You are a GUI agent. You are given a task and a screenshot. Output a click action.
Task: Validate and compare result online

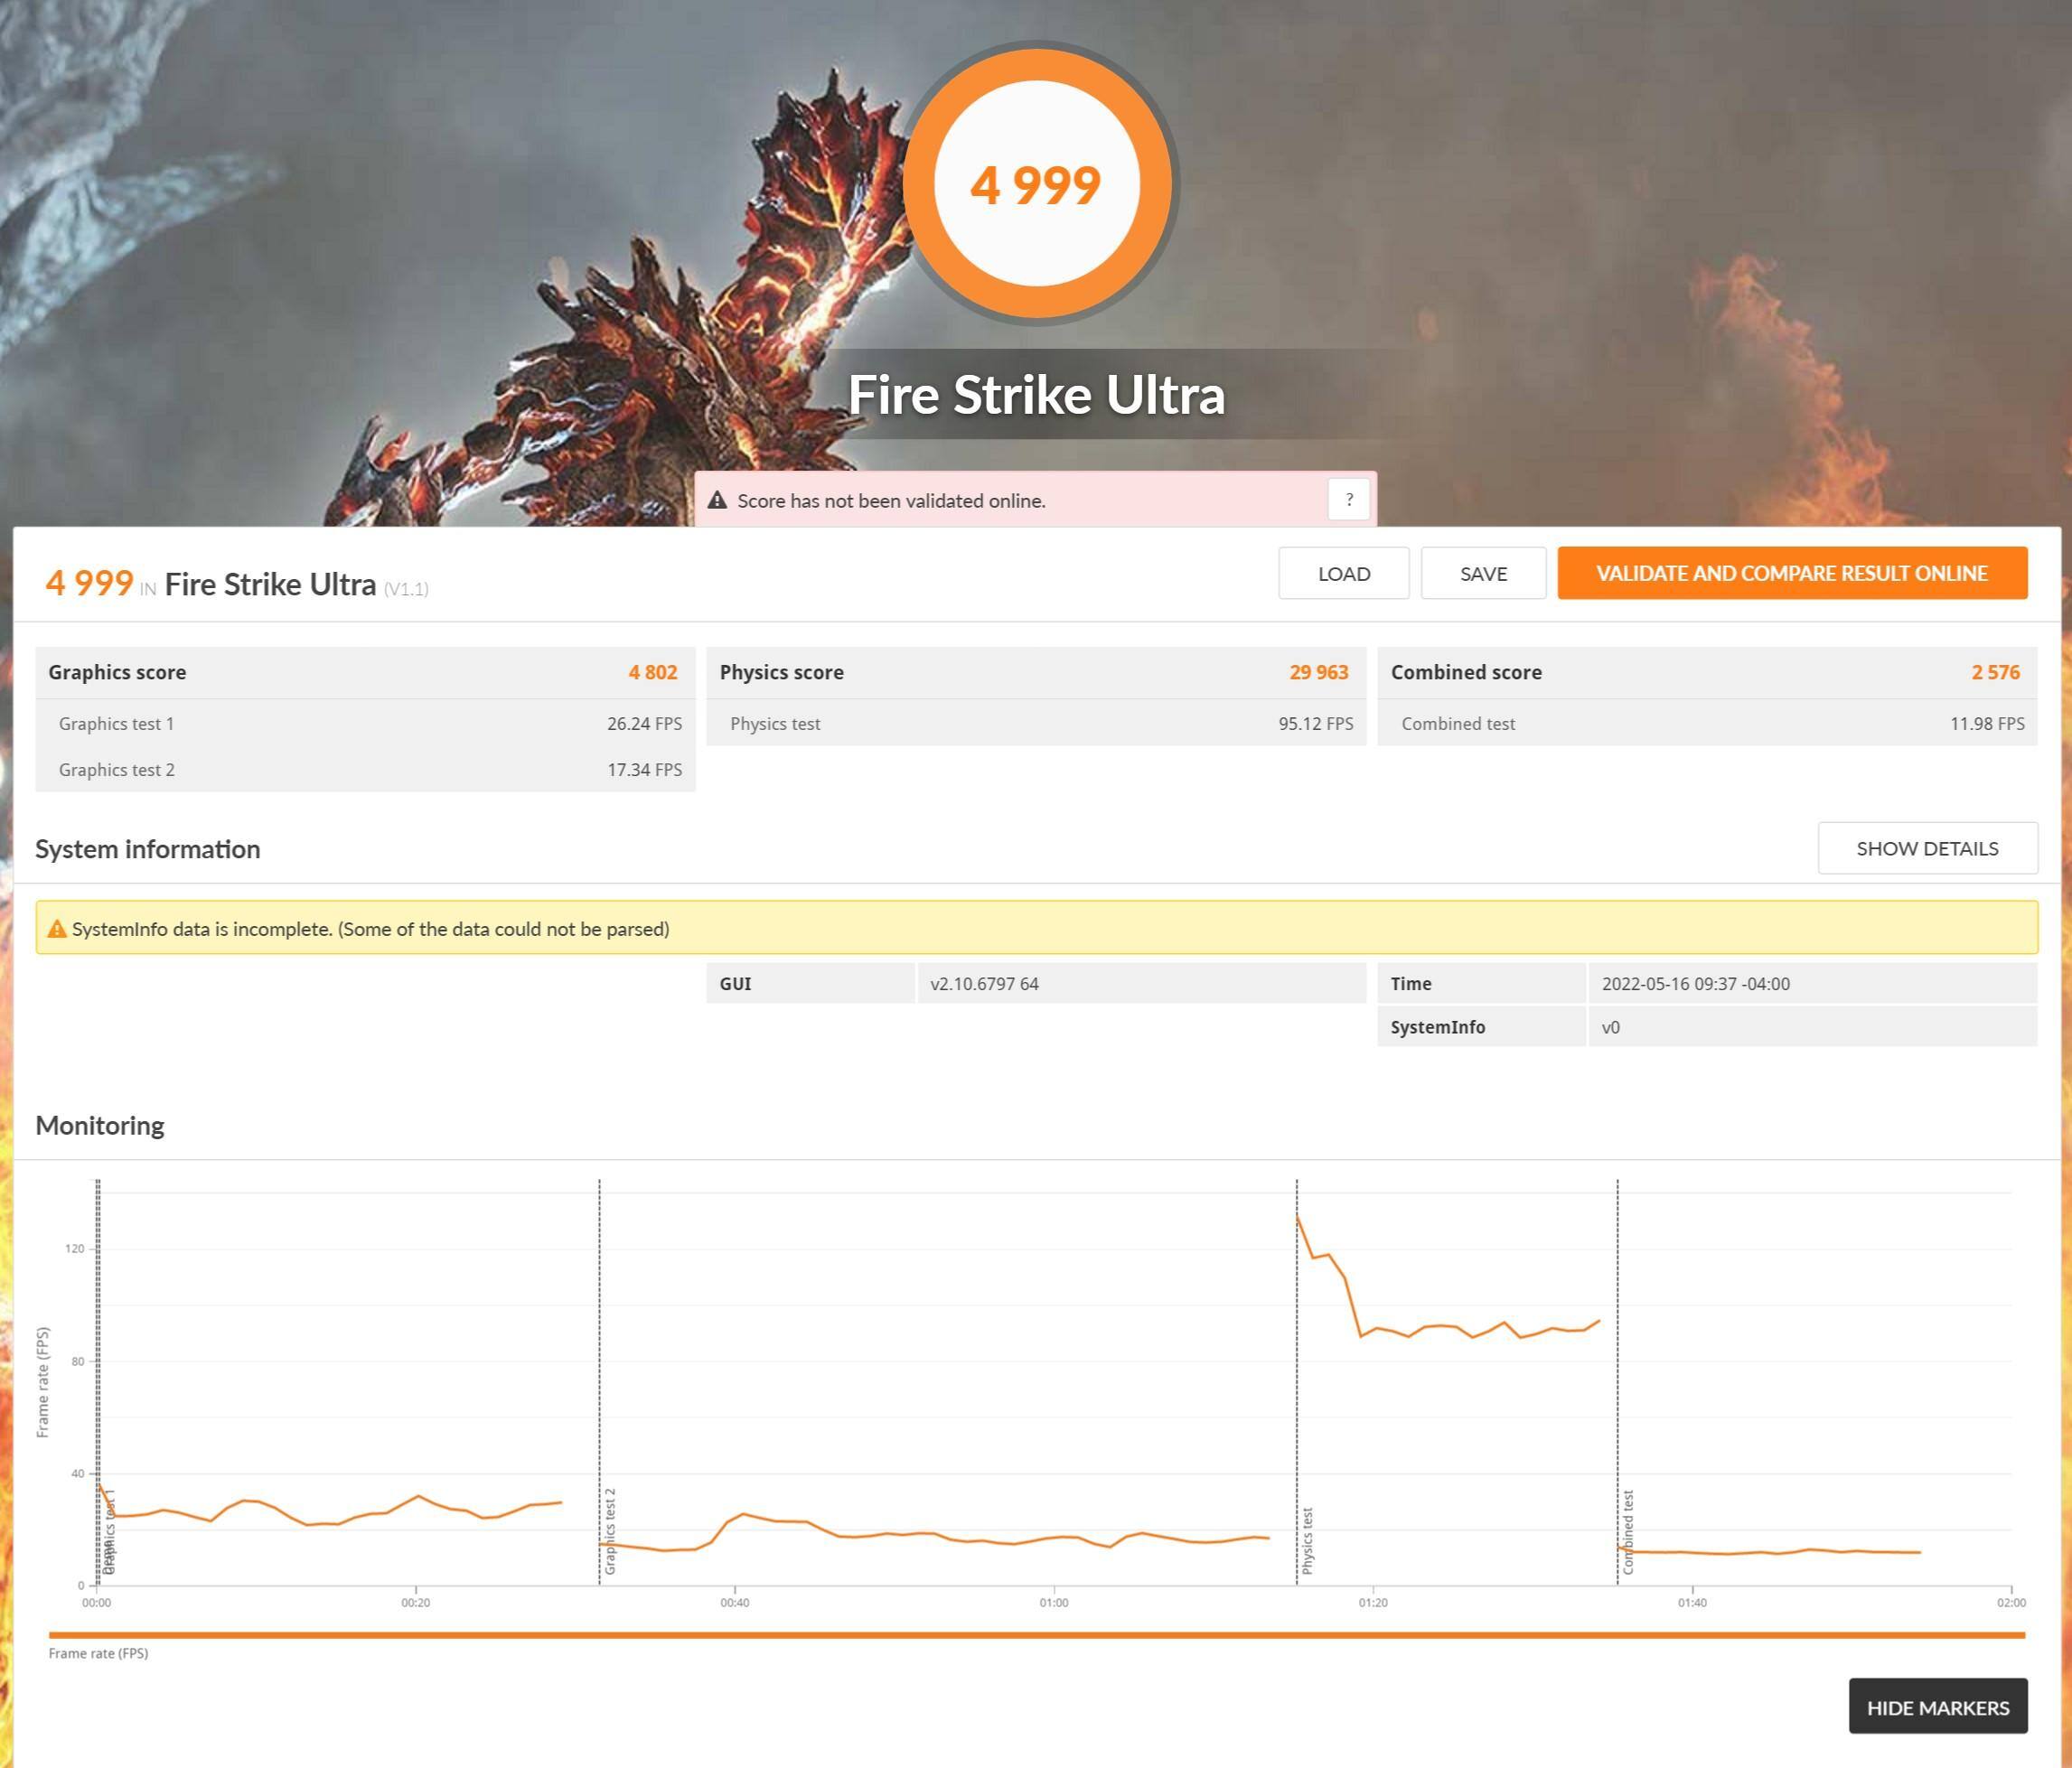(x=1791, y=573)
